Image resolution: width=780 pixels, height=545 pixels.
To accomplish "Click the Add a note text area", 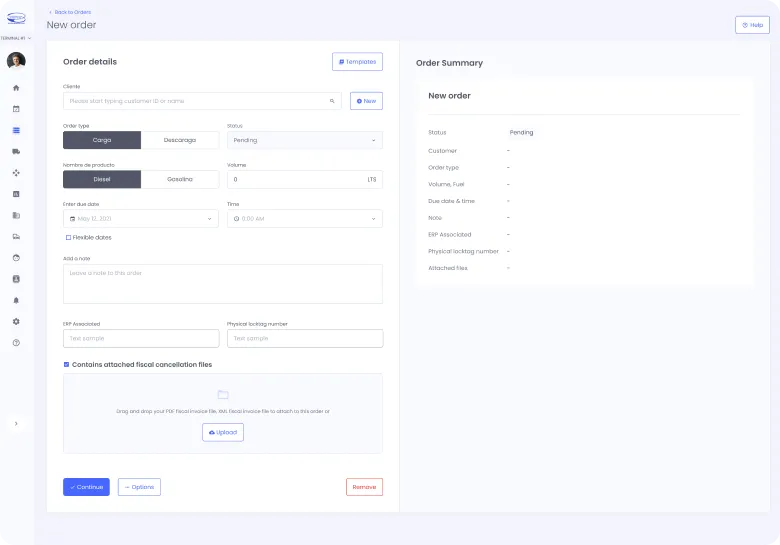I will coord(222,283).
